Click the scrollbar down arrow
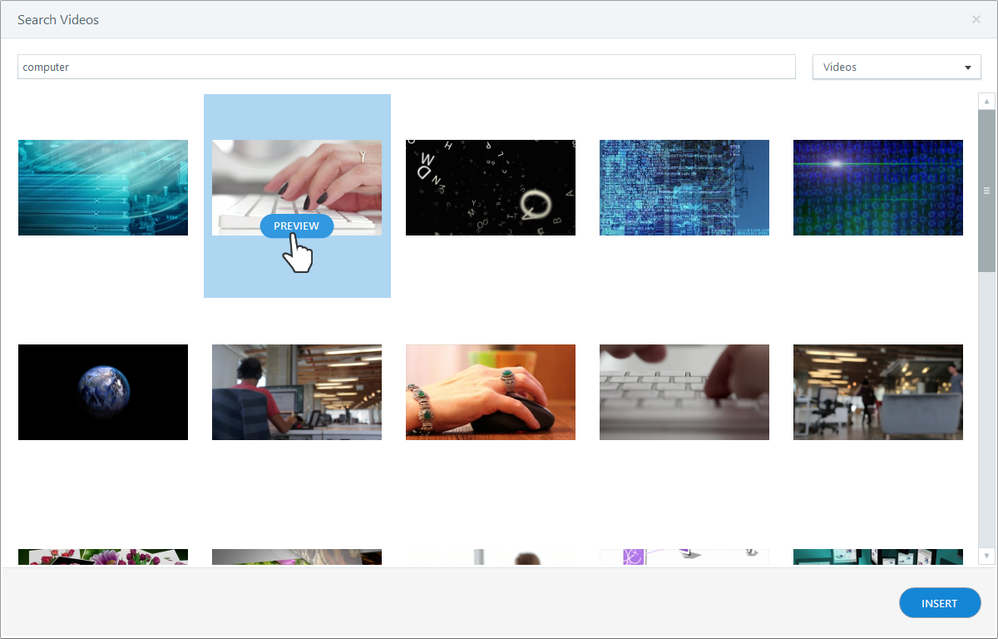 (x=987, y=556)
